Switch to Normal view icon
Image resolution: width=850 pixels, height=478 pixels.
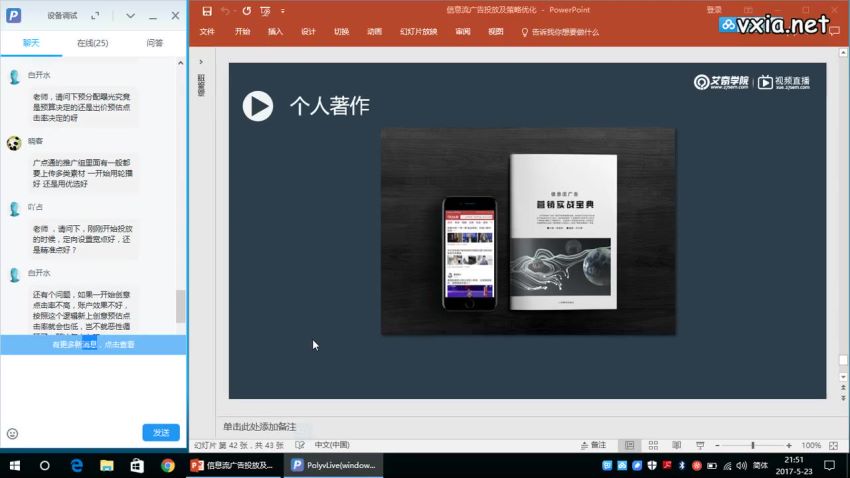click(629, 445)
